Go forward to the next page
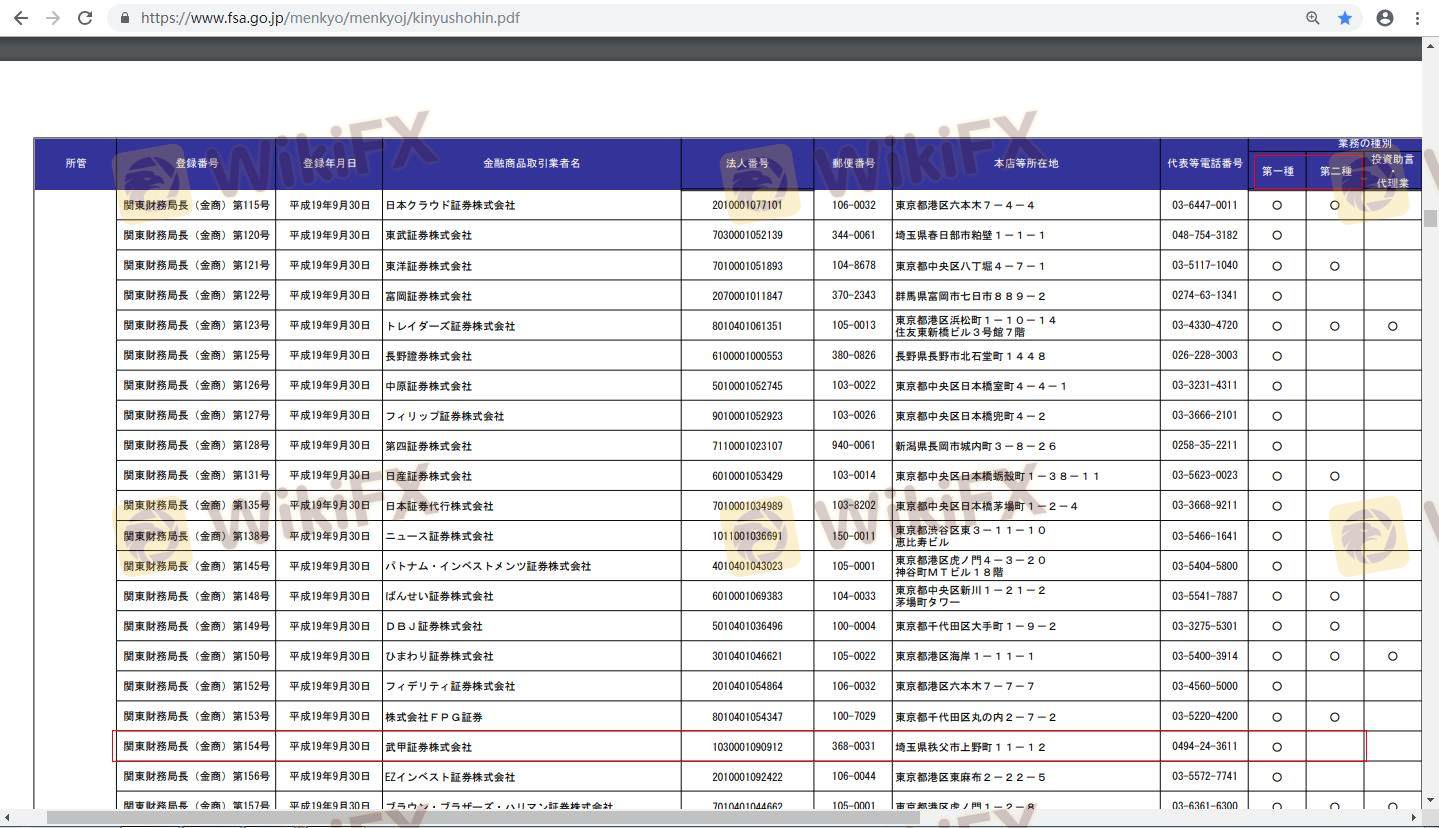The width and height of the screenshot is (1439, 828). 53,18
